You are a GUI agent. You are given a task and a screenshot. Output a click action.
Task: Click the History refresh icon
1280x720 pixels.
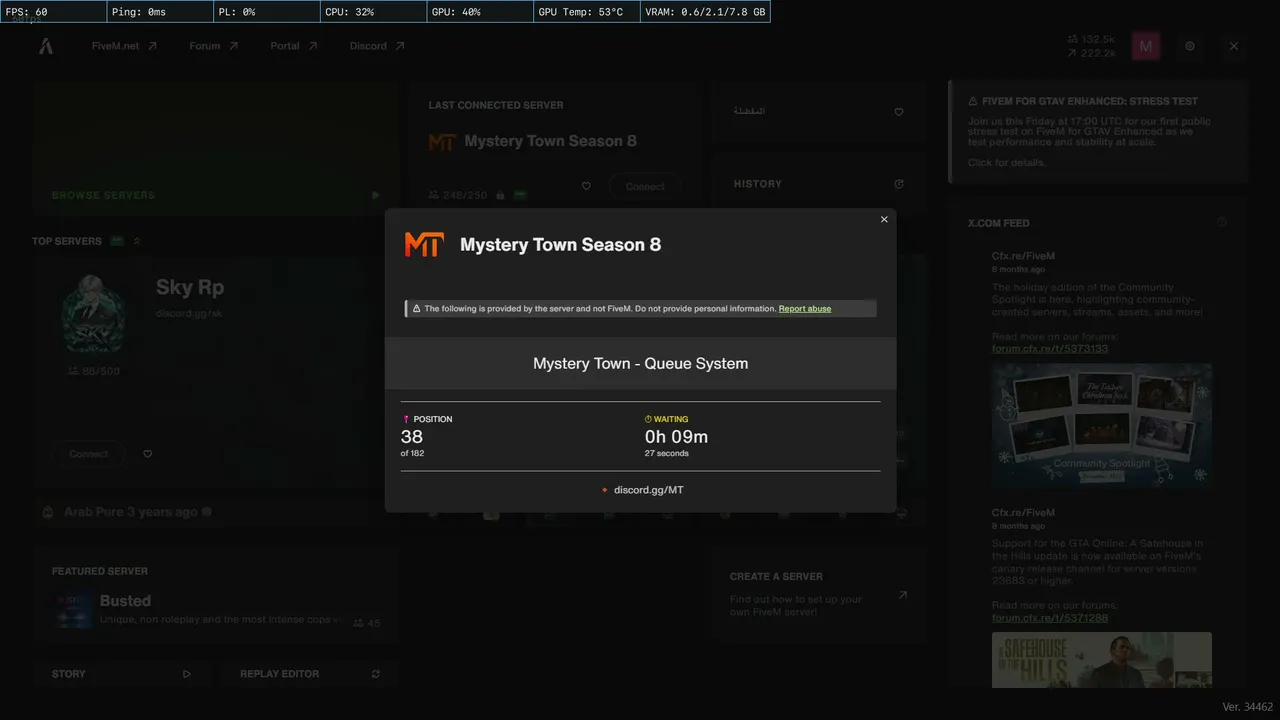(899, 184)
